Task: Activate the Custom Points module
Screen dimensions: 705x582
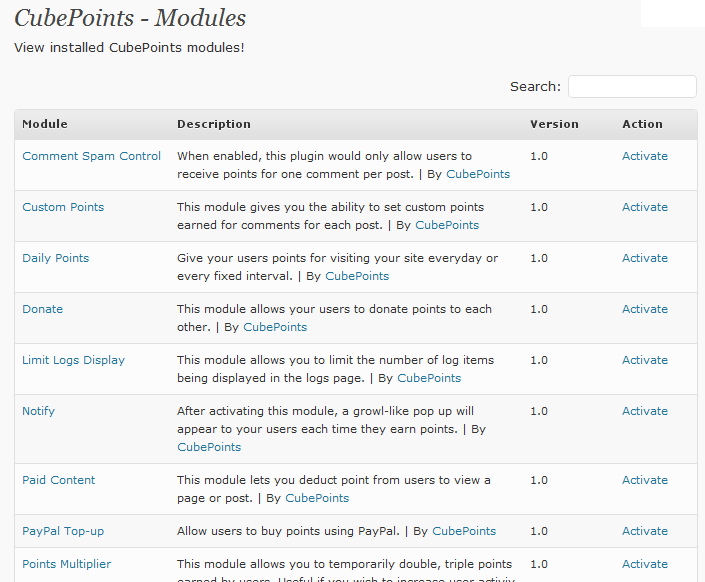Action: pyautogui.click(x=645, y=207)
